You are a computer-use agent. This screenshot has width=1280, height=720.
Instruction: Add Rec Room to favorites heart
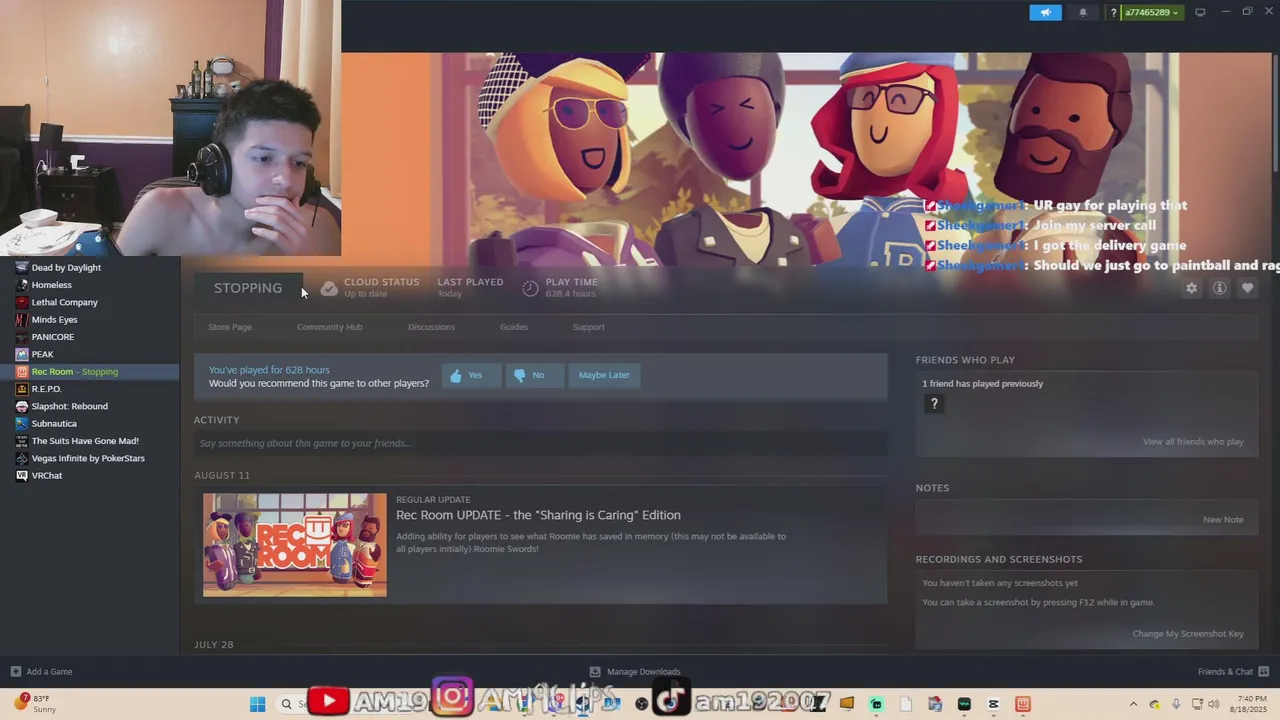(x=1247, y=288)
